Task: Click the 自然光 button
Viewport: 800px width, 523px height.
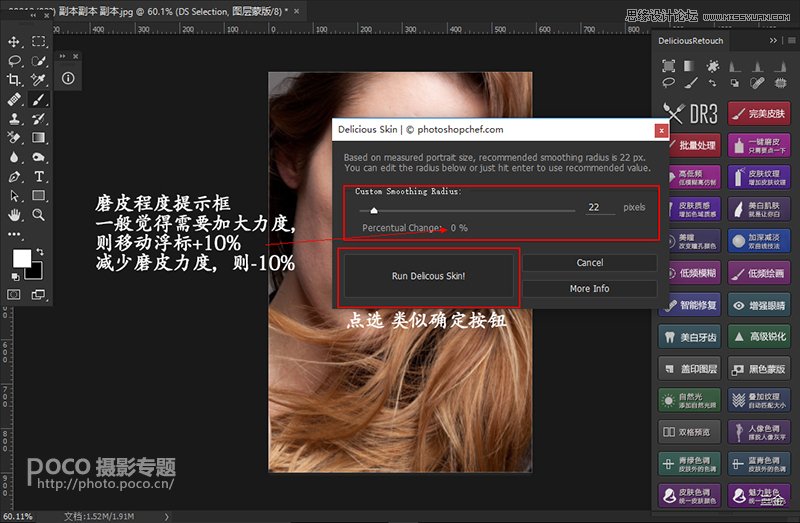Action: pyautogui.click(x=690, y=401)
